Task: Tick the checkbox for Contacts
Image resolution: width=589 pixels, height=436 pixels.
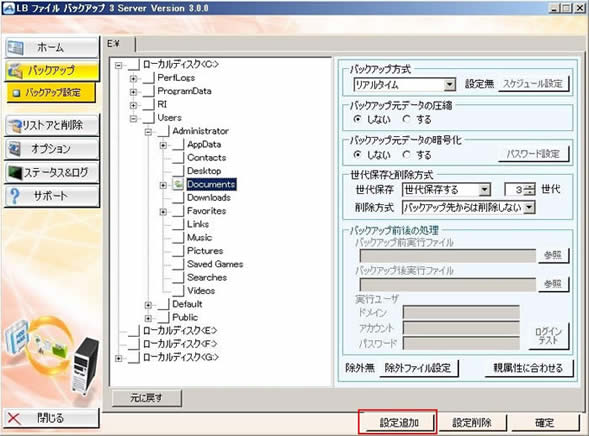Action: pyautogui.click(x=178, y=158)
